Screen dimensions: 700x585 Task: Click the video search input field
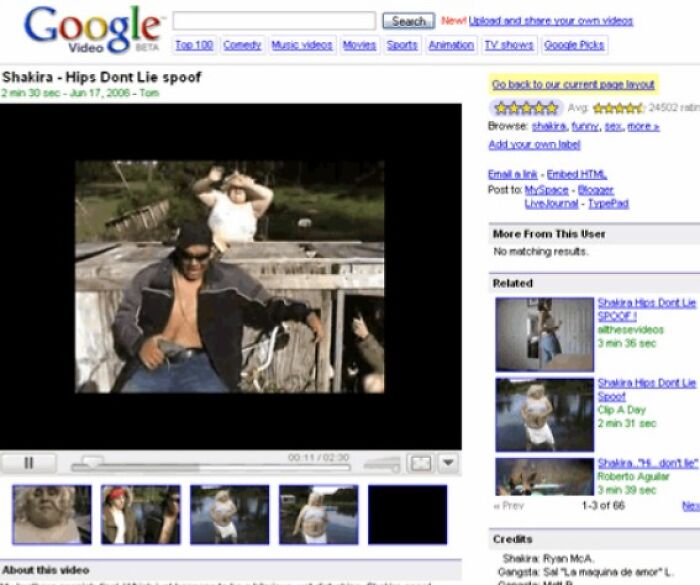point(274,21)
